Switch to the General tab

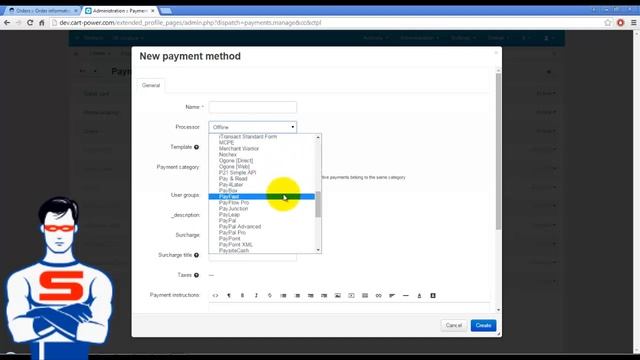coord(151,85)
